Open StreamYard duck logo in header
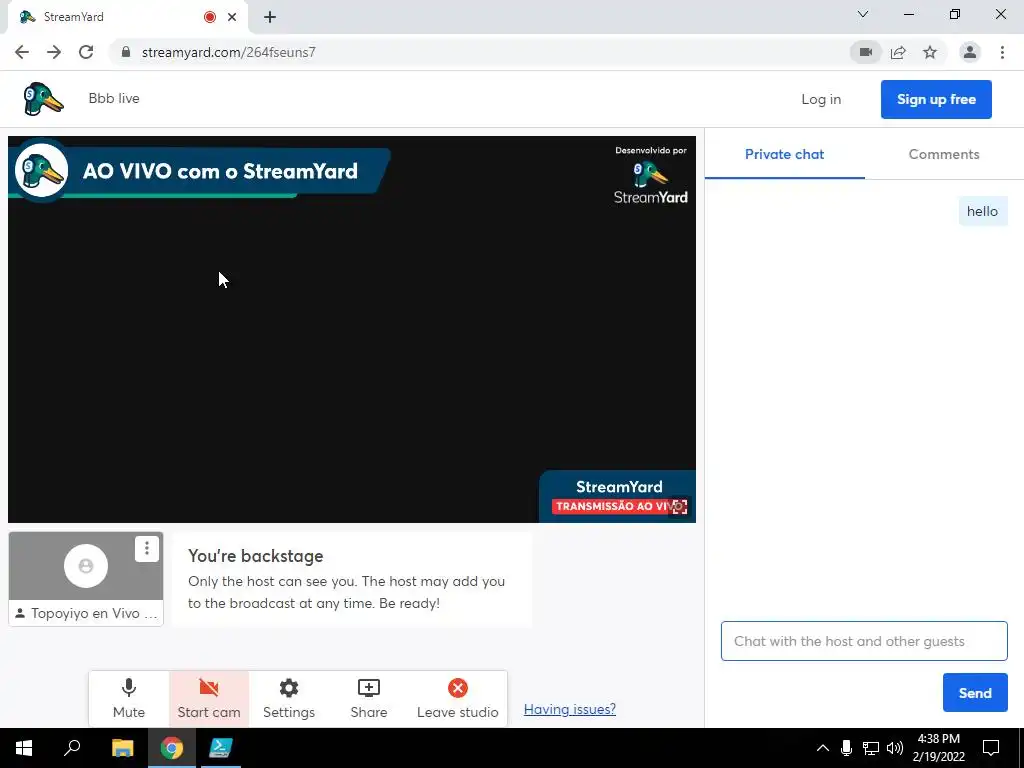 [43, 99]
